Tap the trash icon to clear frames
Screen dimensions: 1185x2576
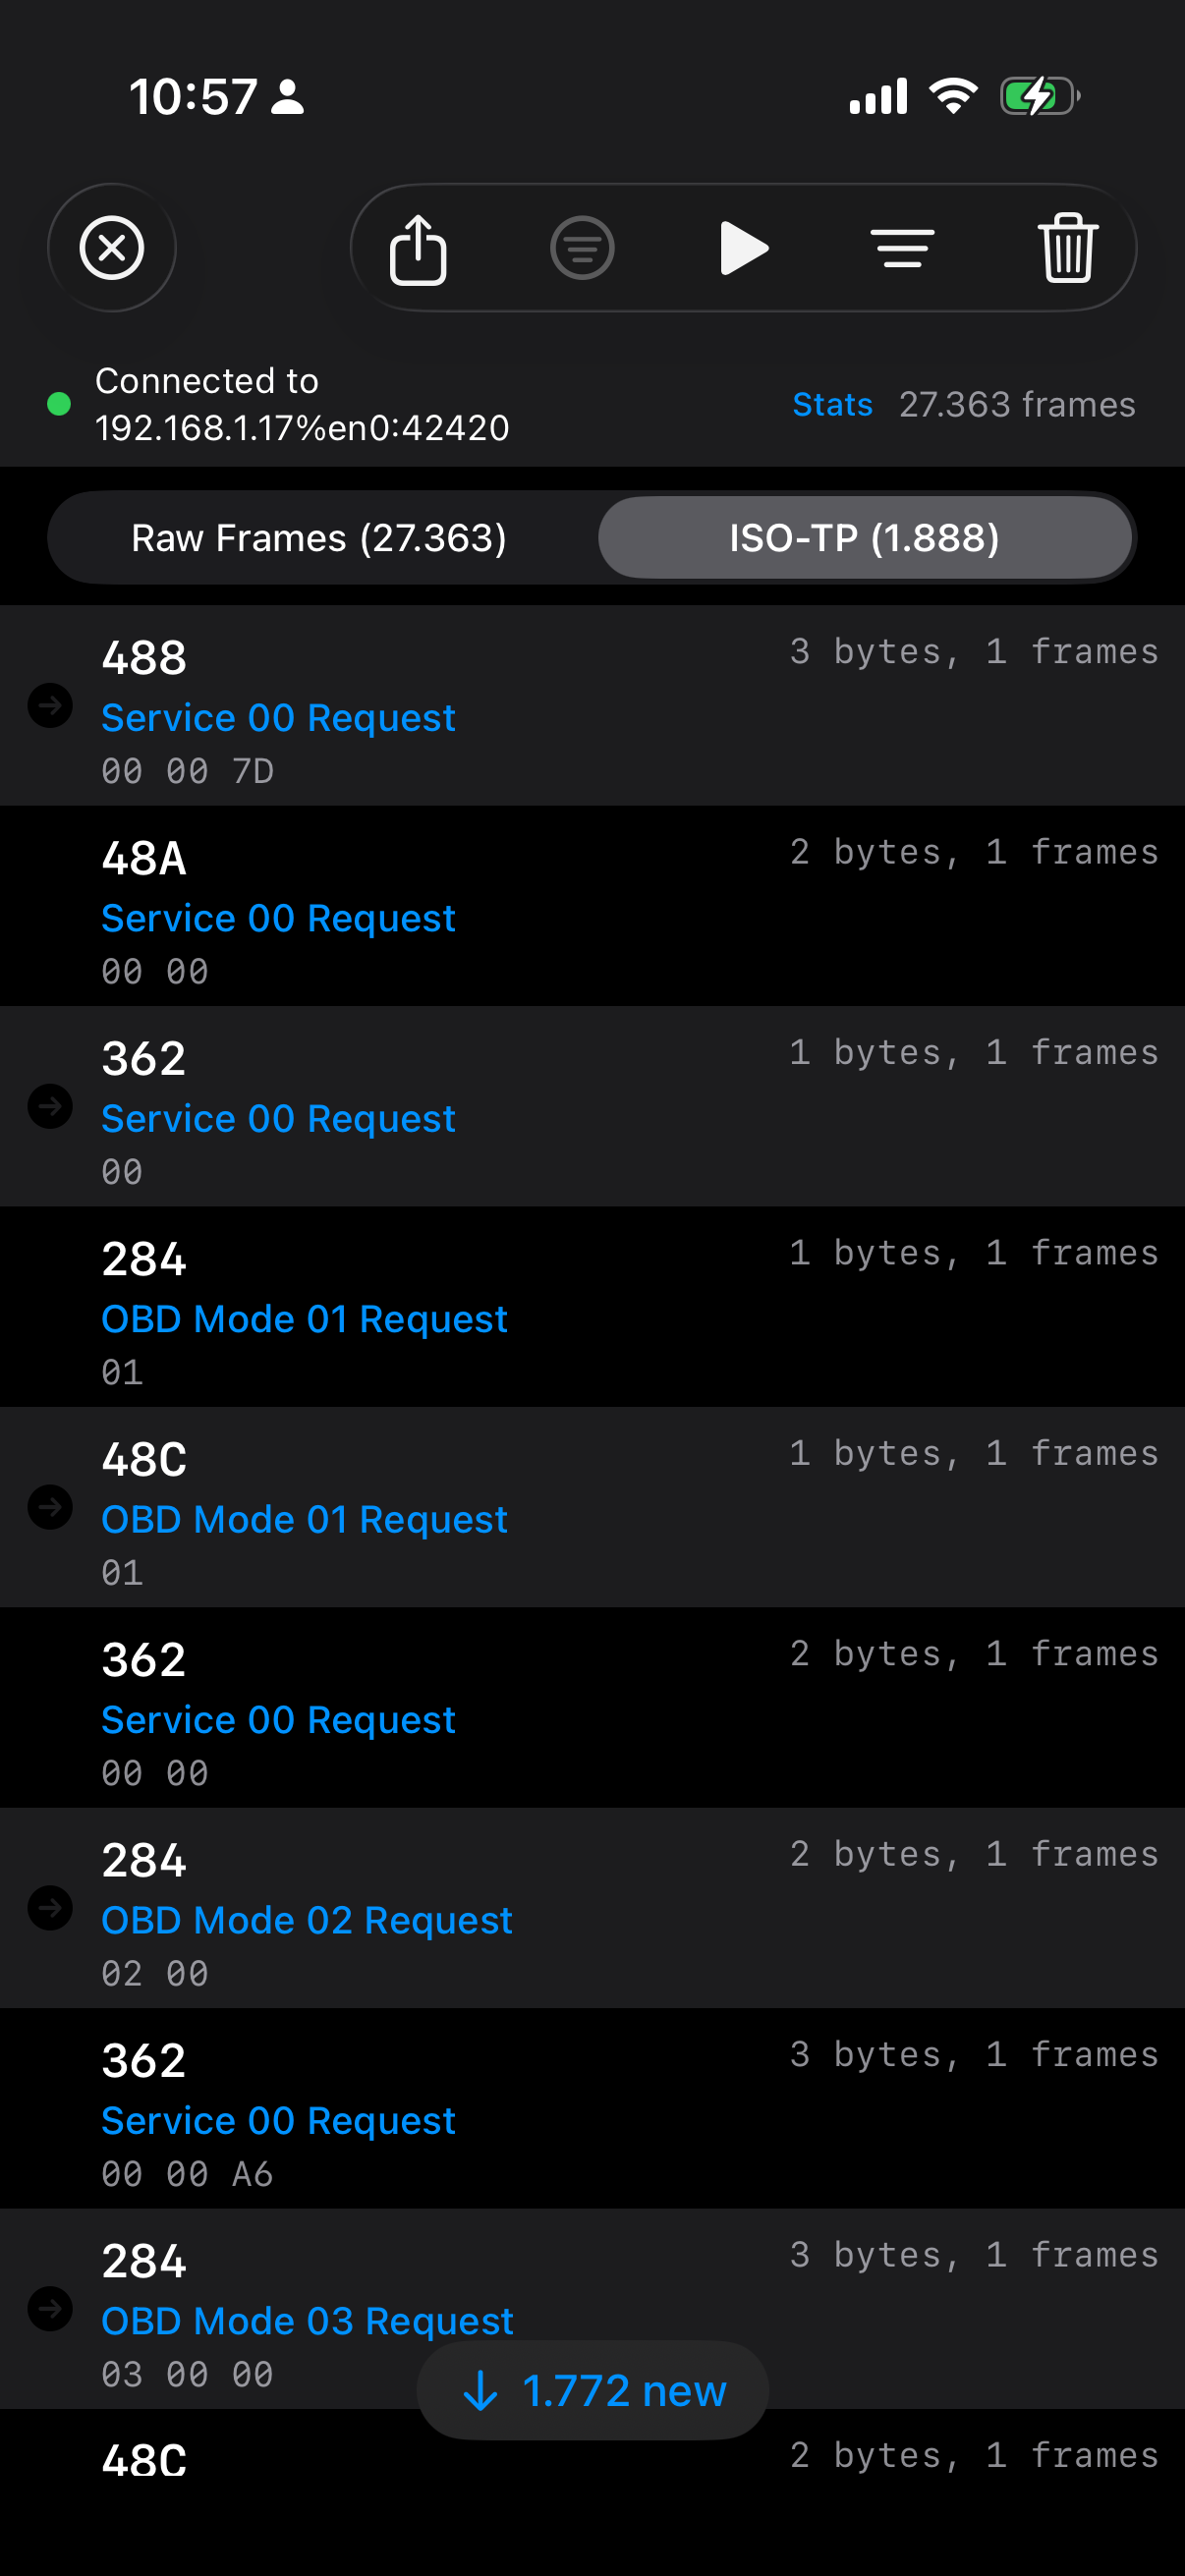pos(1067,249)
